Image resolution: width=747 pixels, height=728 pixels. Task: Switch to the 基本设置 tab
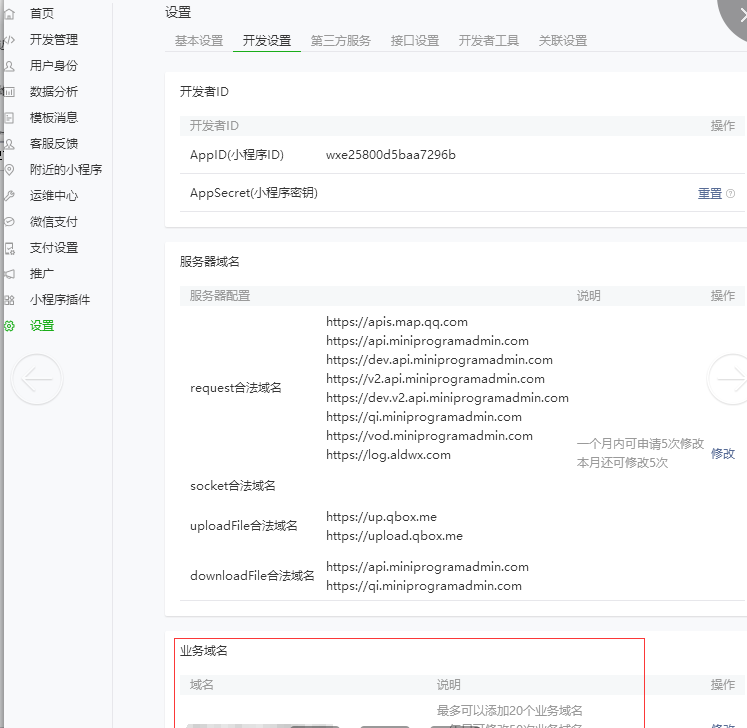tap(199, 41)
